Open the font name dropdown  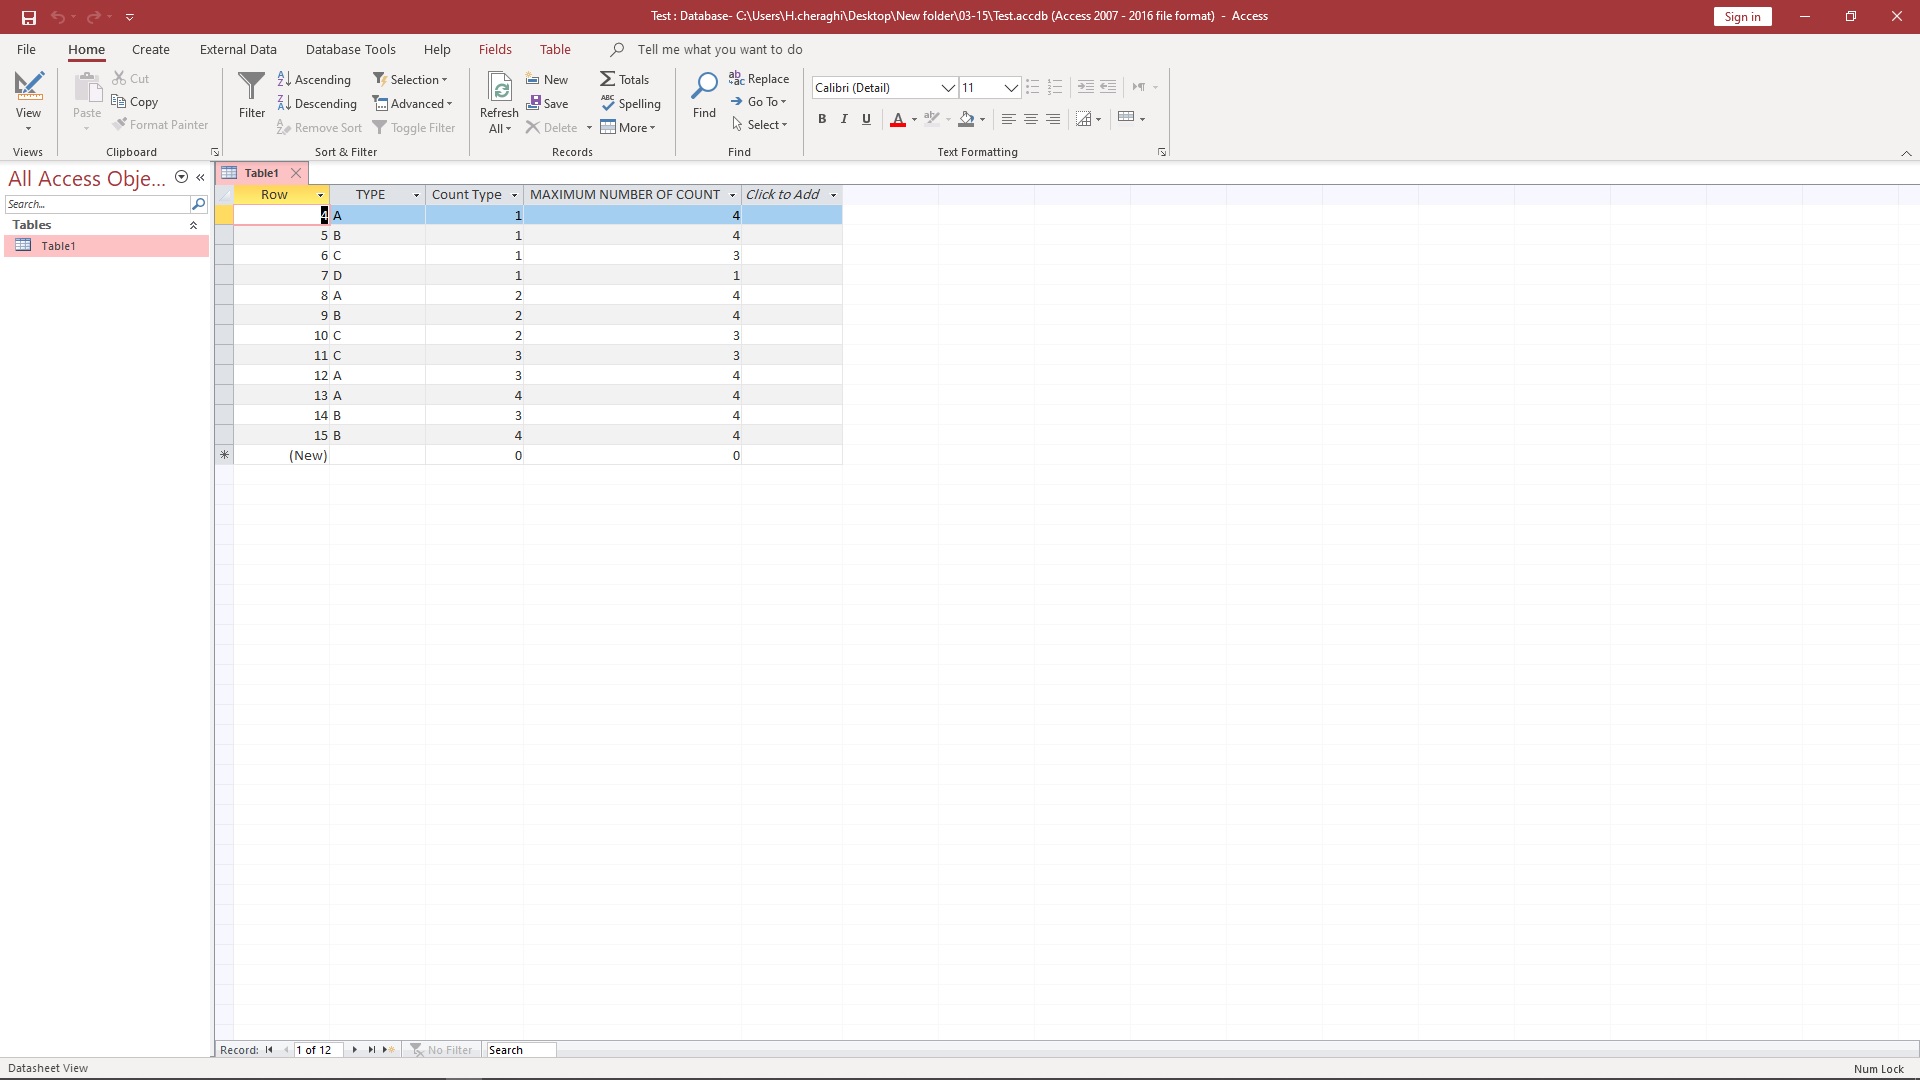pos(947,88)
